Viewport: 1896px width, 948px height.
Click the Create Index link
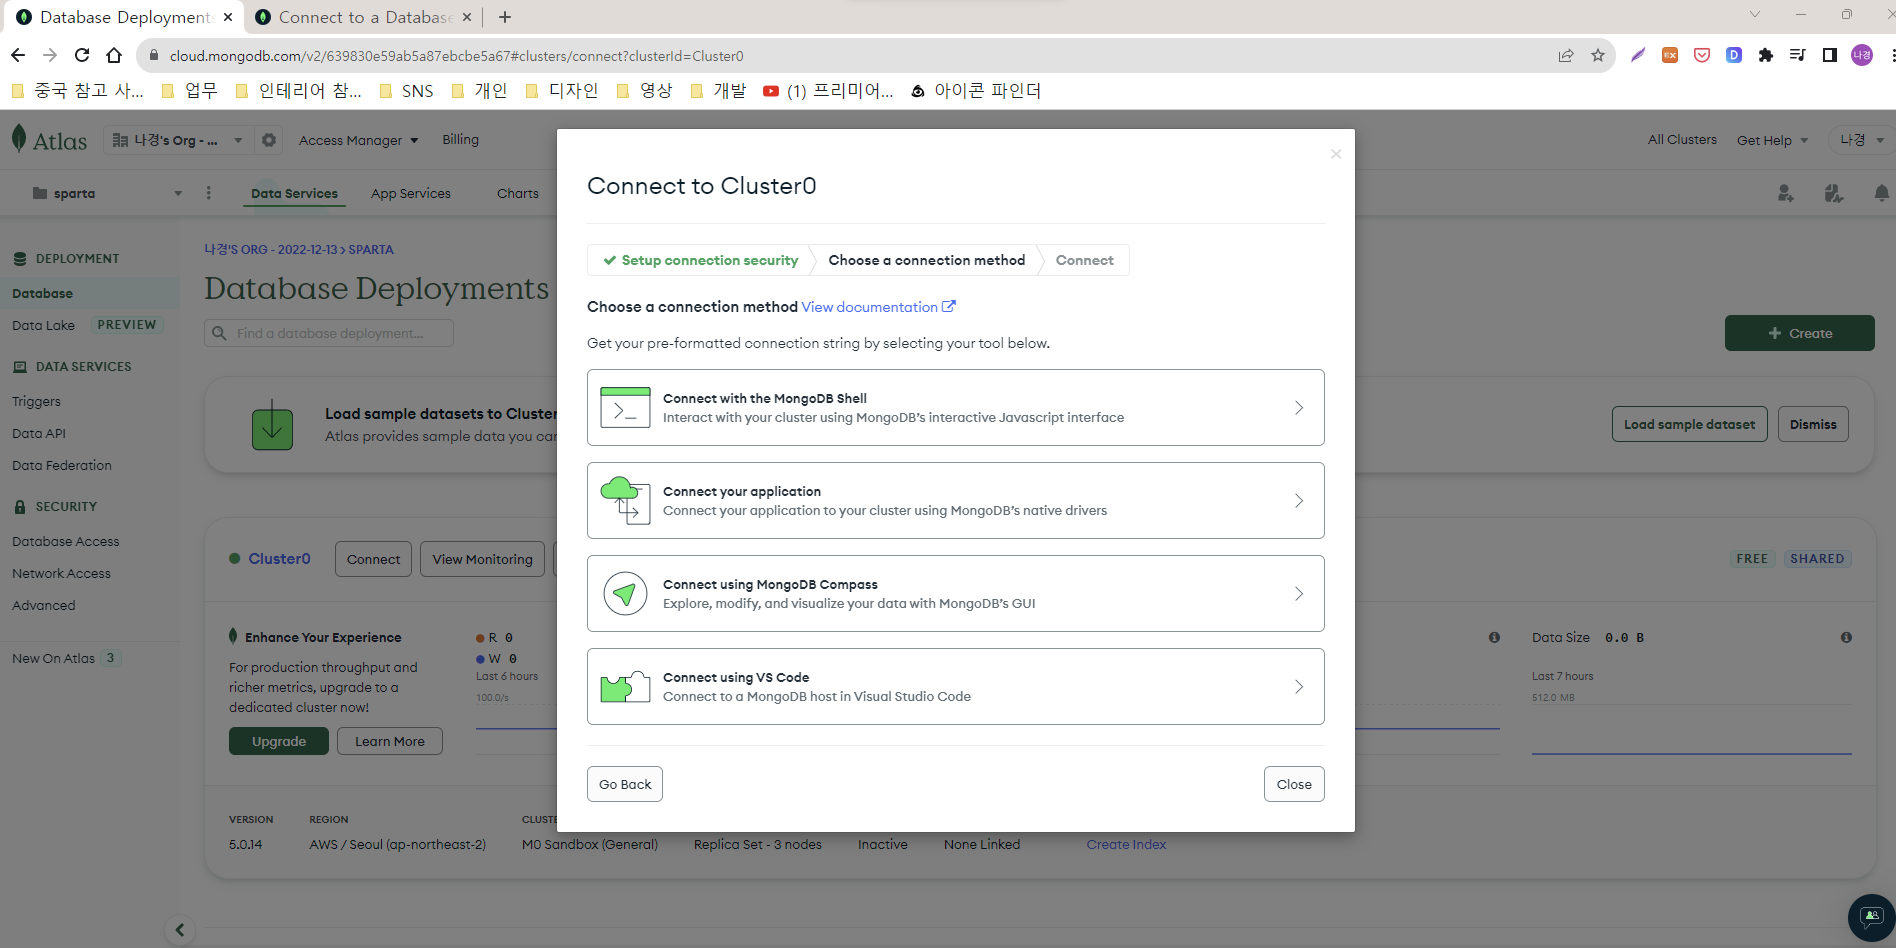1126,844
